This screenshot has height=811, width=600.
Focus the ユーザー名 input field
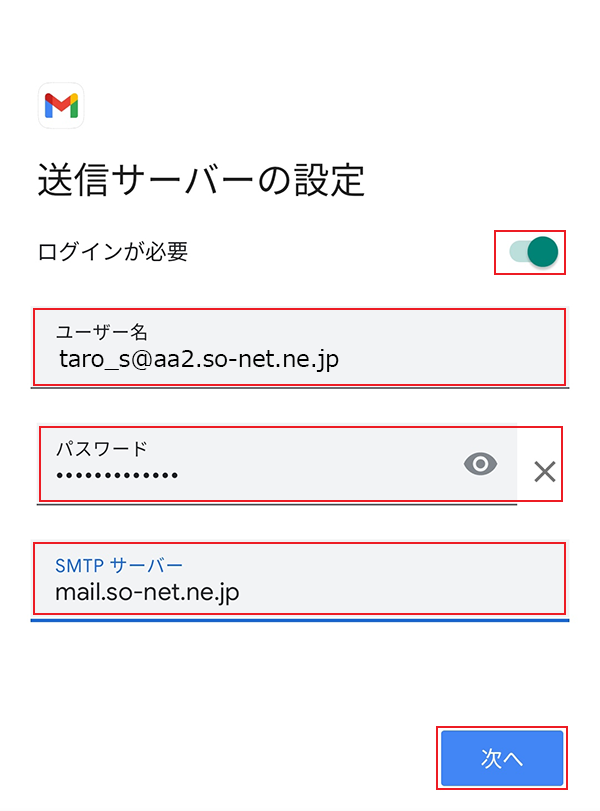coord(300,347)
